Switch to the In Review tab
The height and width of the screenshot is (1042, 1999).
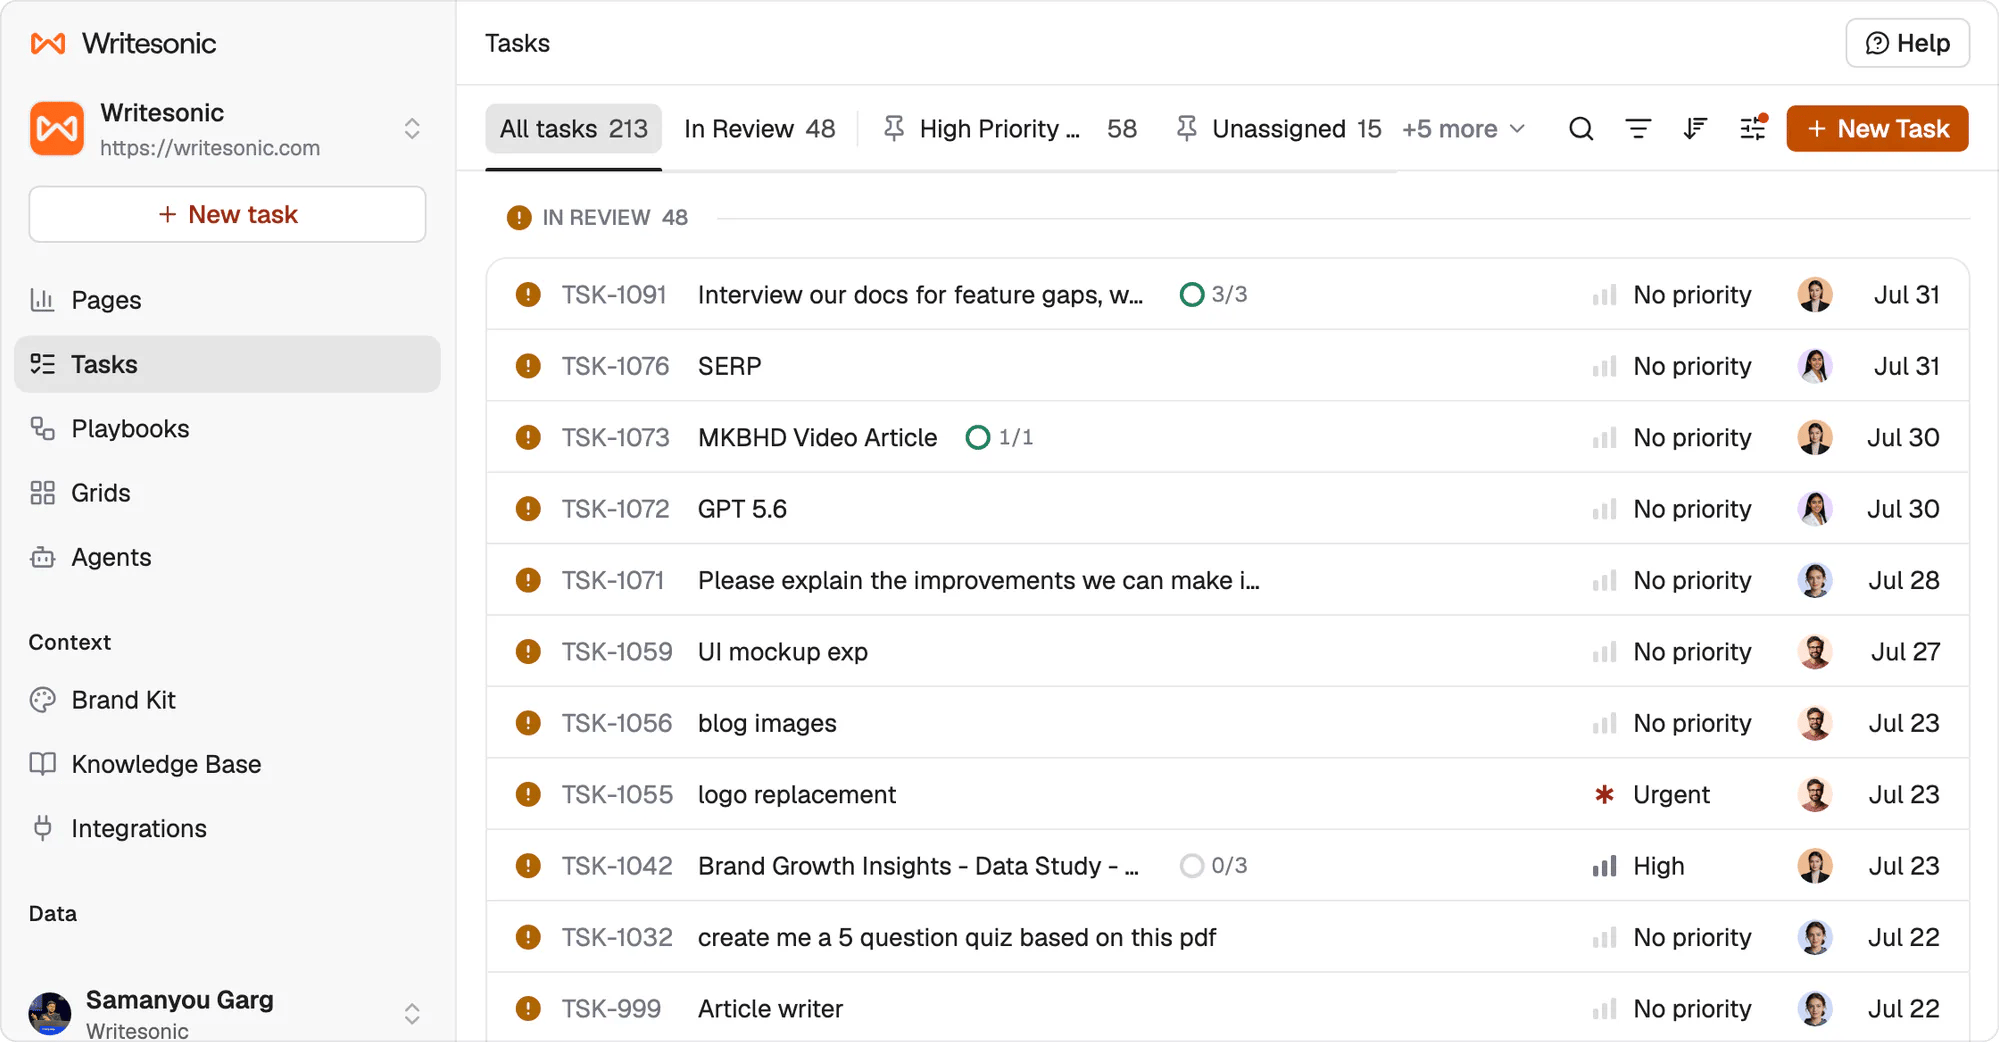click(759, 129)
